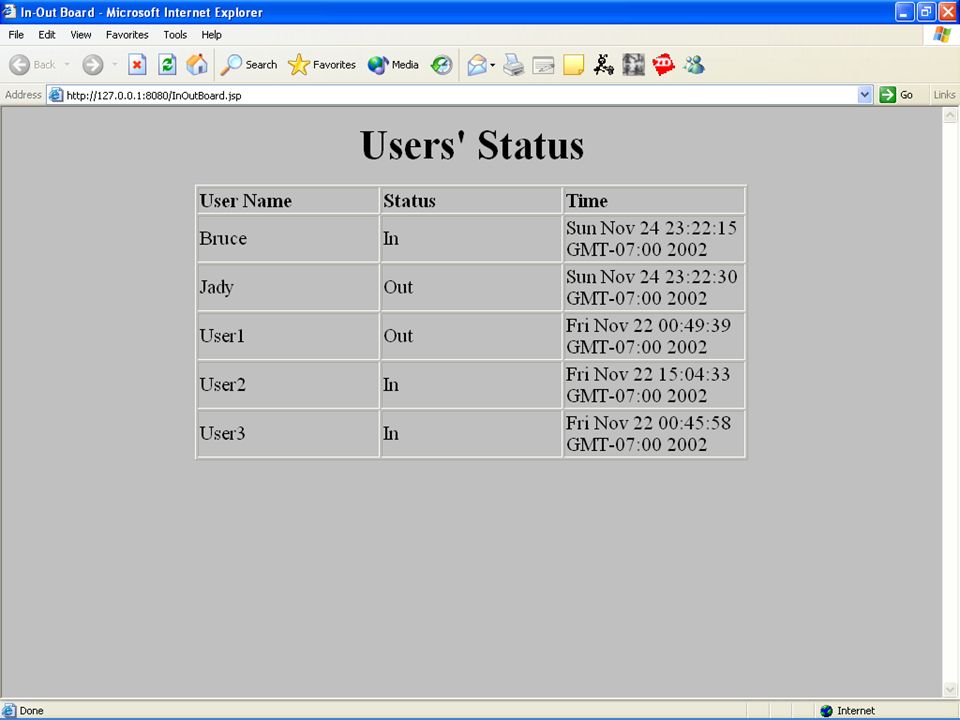The width and height of the screenshot is (960, 720).
Task: Open the Favorites pane from the toolbar
Action: (x=322, y=64)
